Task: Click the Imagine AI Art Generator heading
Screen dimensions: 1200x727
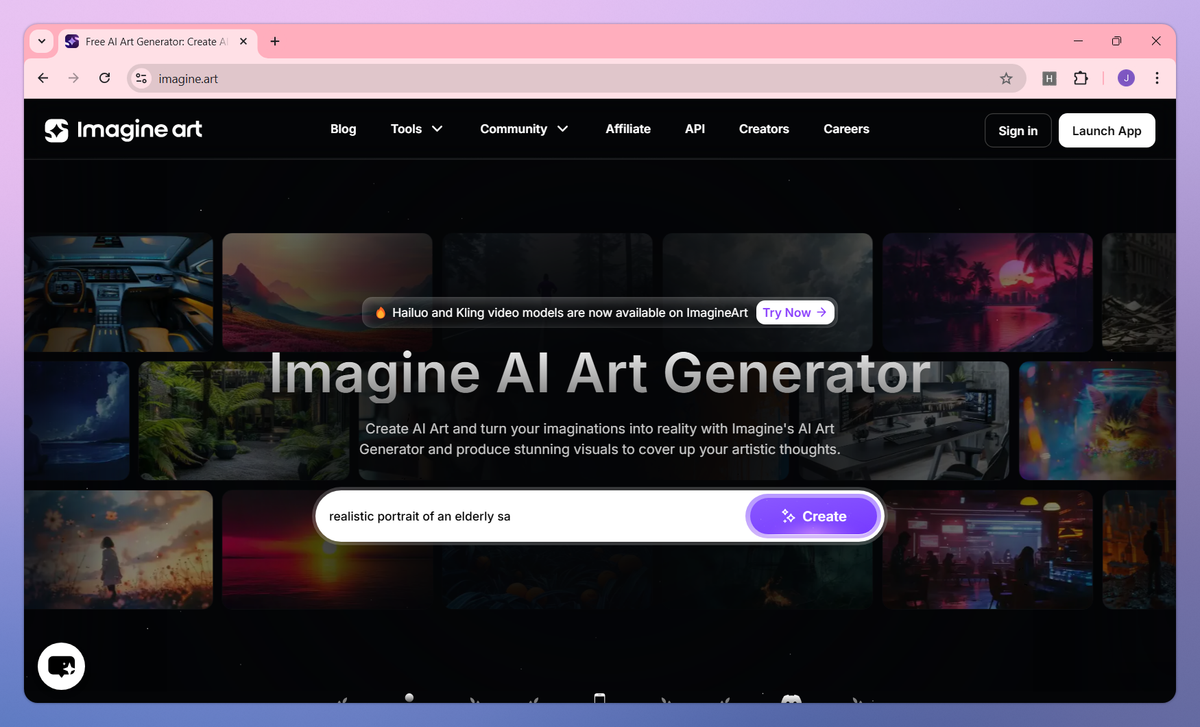Action: (x=600, y=373)
